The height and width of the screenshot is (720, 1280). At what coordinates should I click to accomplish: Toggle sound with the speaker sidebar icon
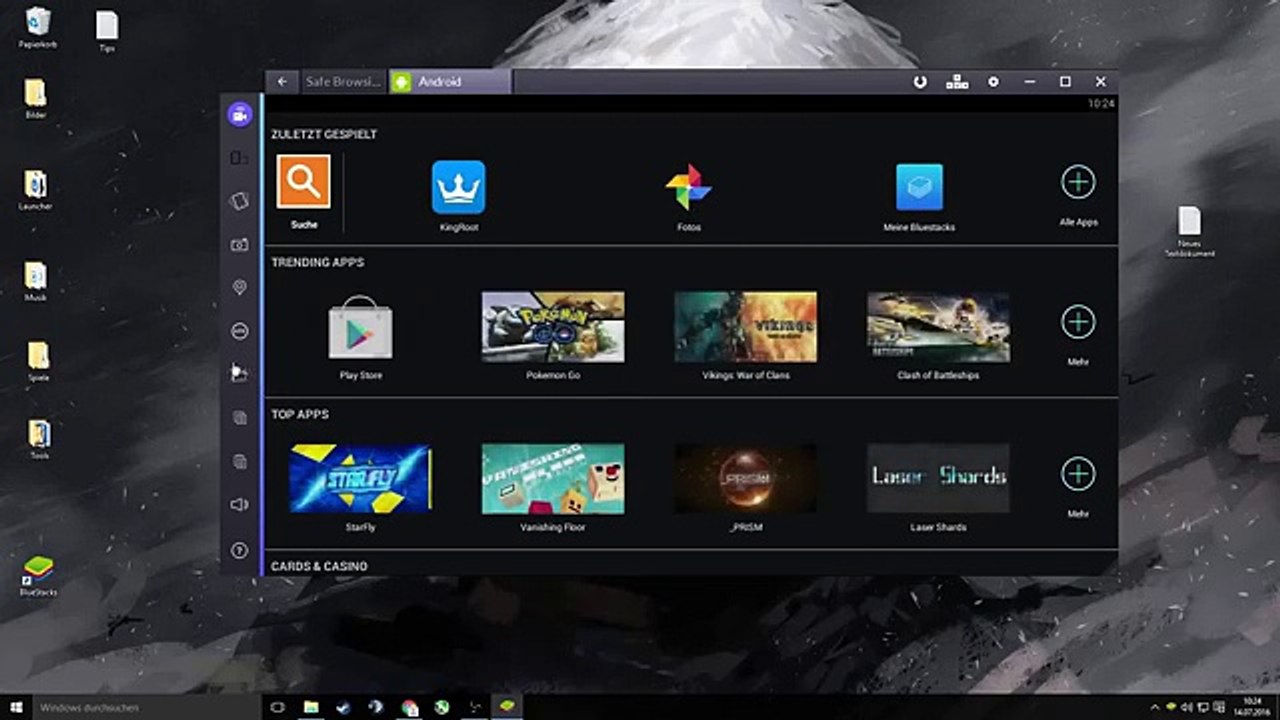[x=239, y=505]
